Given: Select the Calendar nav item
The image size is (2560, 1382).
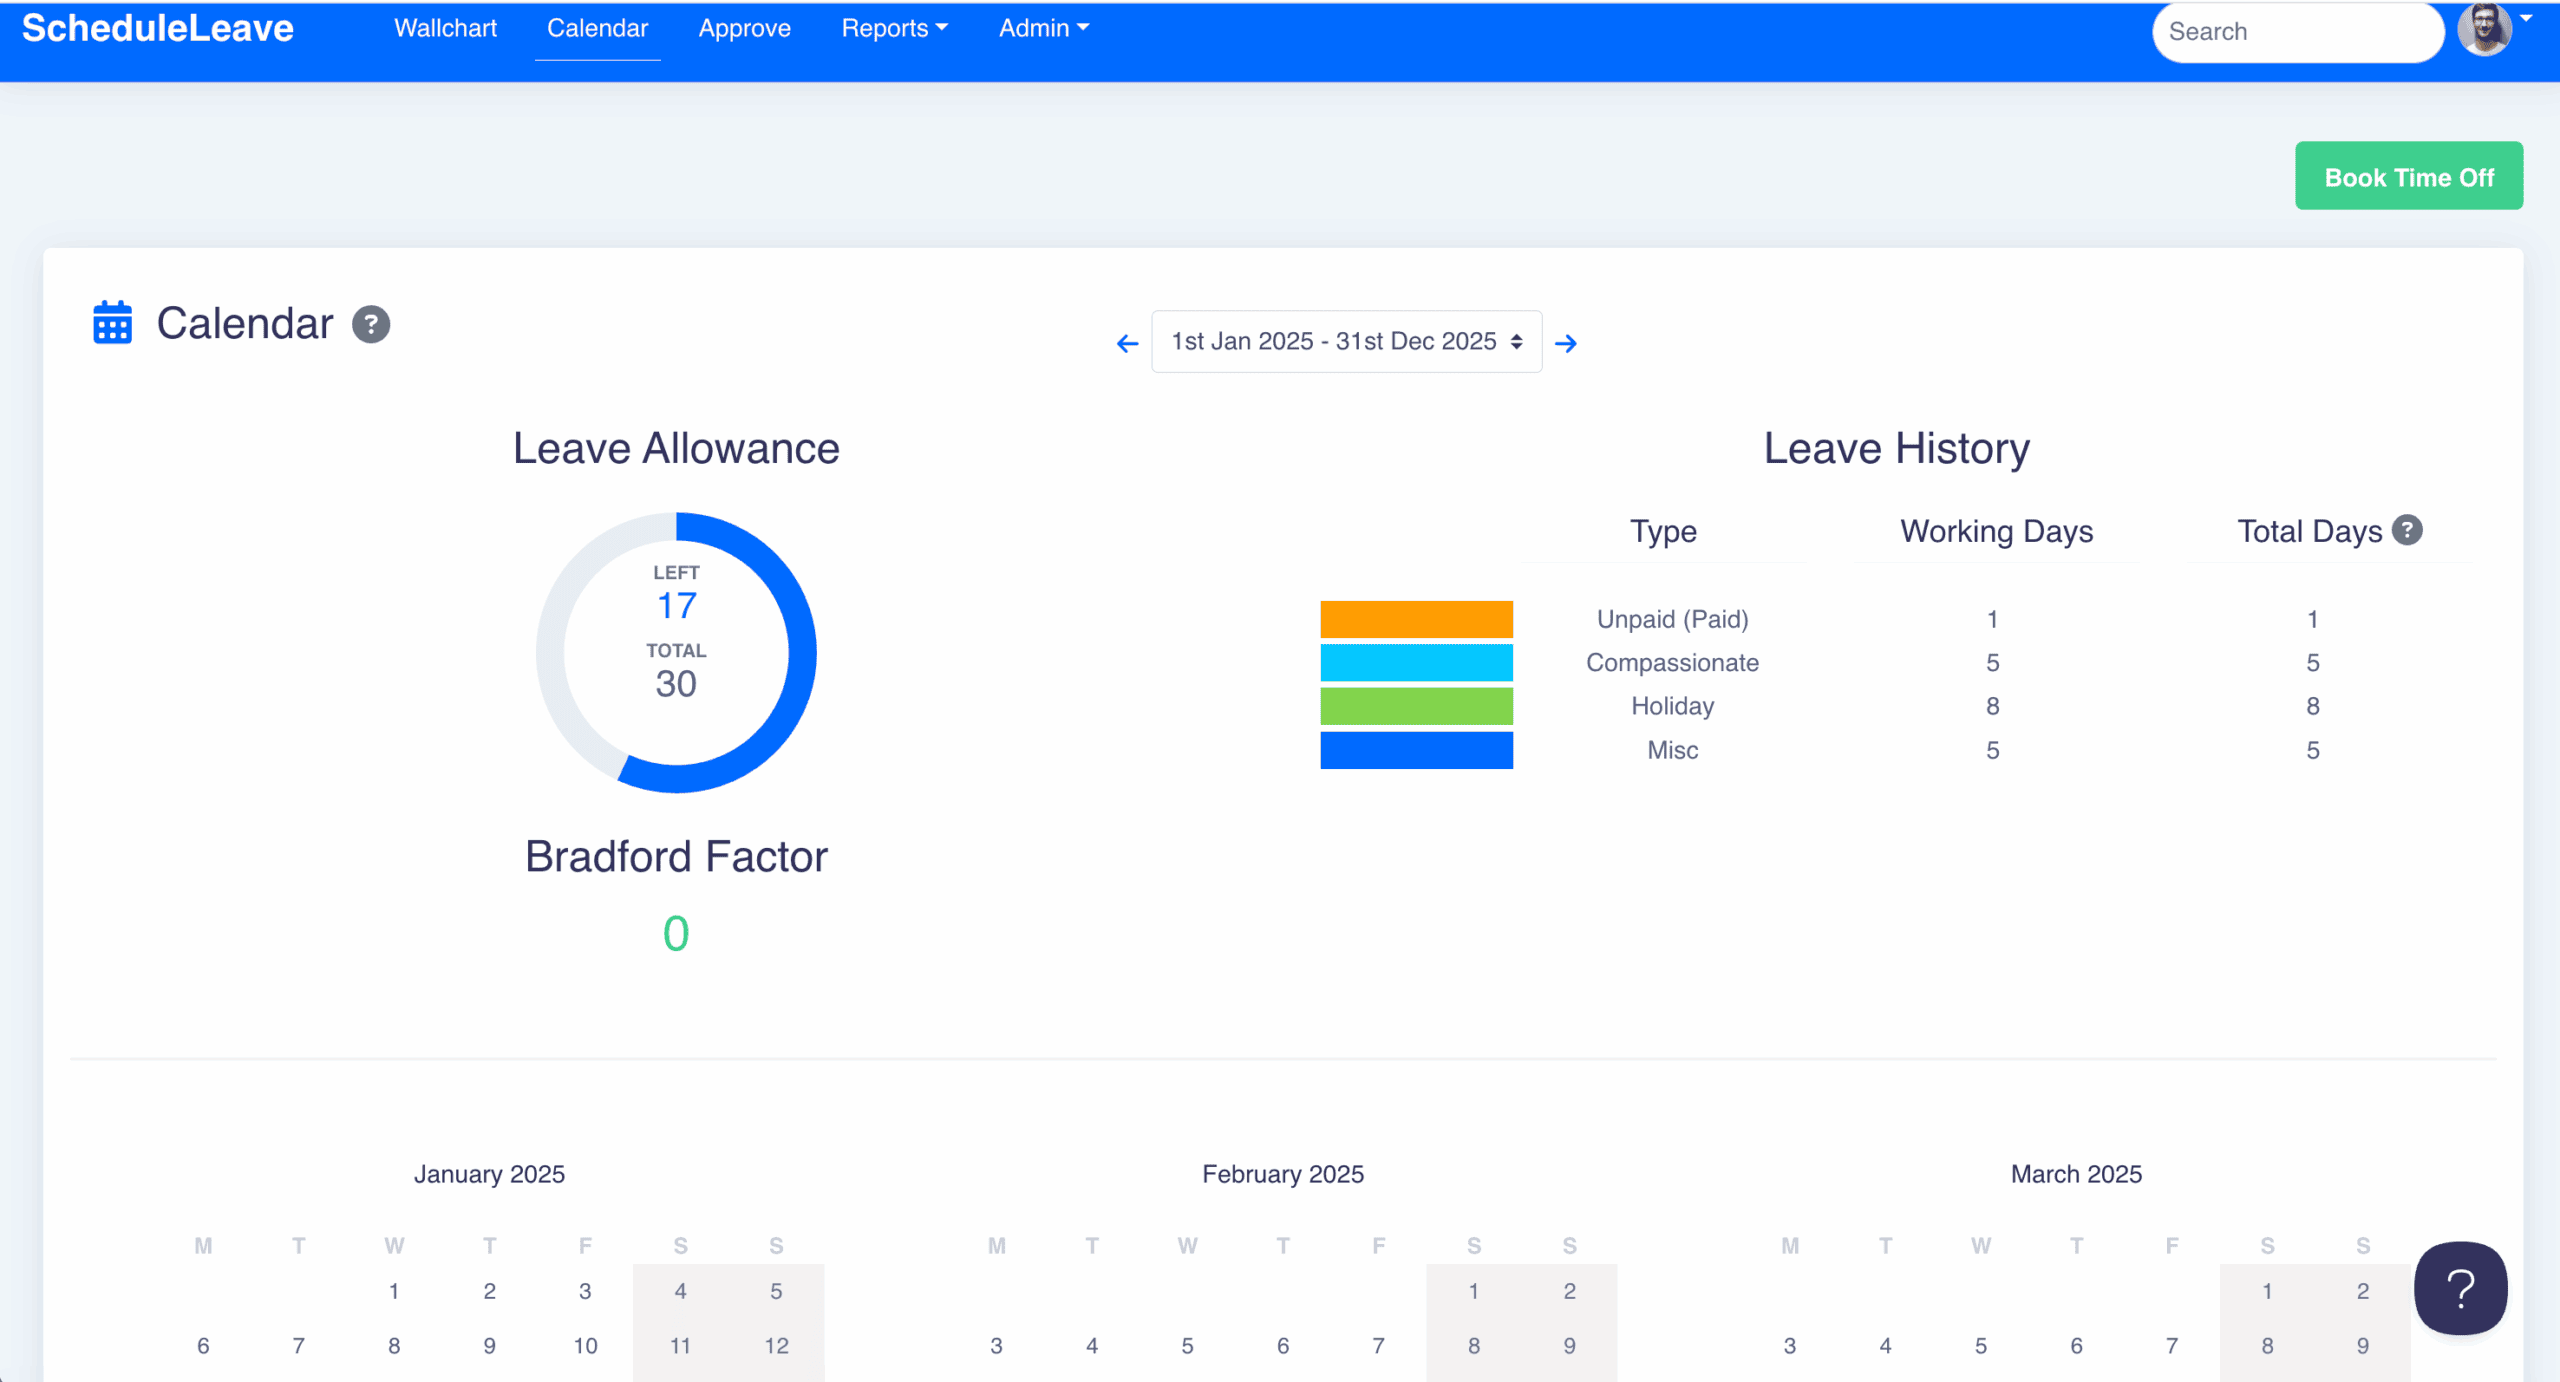Looking at the screenshot, I should click(x=597, y=28).
